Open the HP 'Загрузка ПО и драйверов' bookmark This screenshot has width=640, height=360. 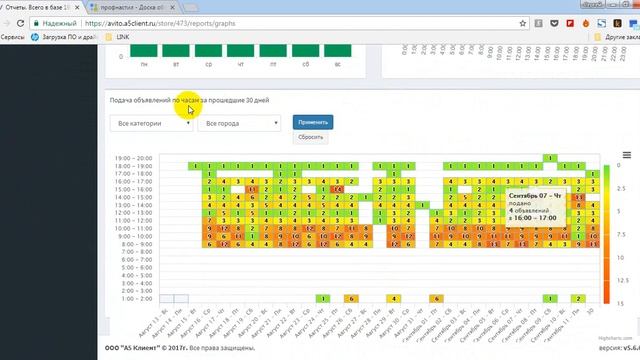point(64,37)
